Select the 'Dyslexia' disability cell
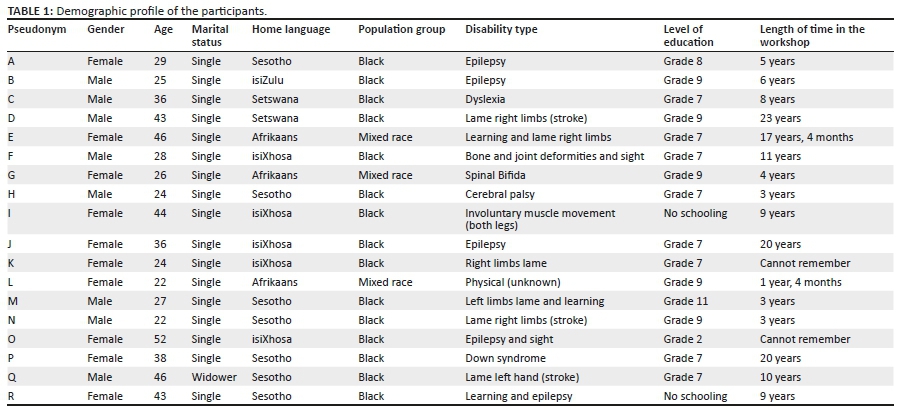The image size is (900, 410). point(485,100)
